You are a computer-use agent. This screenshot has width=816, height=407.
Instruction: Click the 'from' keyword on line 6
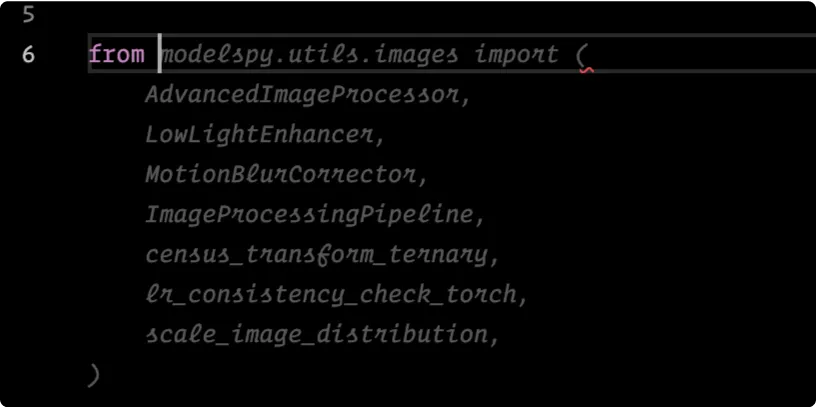(x=116, y=54)
